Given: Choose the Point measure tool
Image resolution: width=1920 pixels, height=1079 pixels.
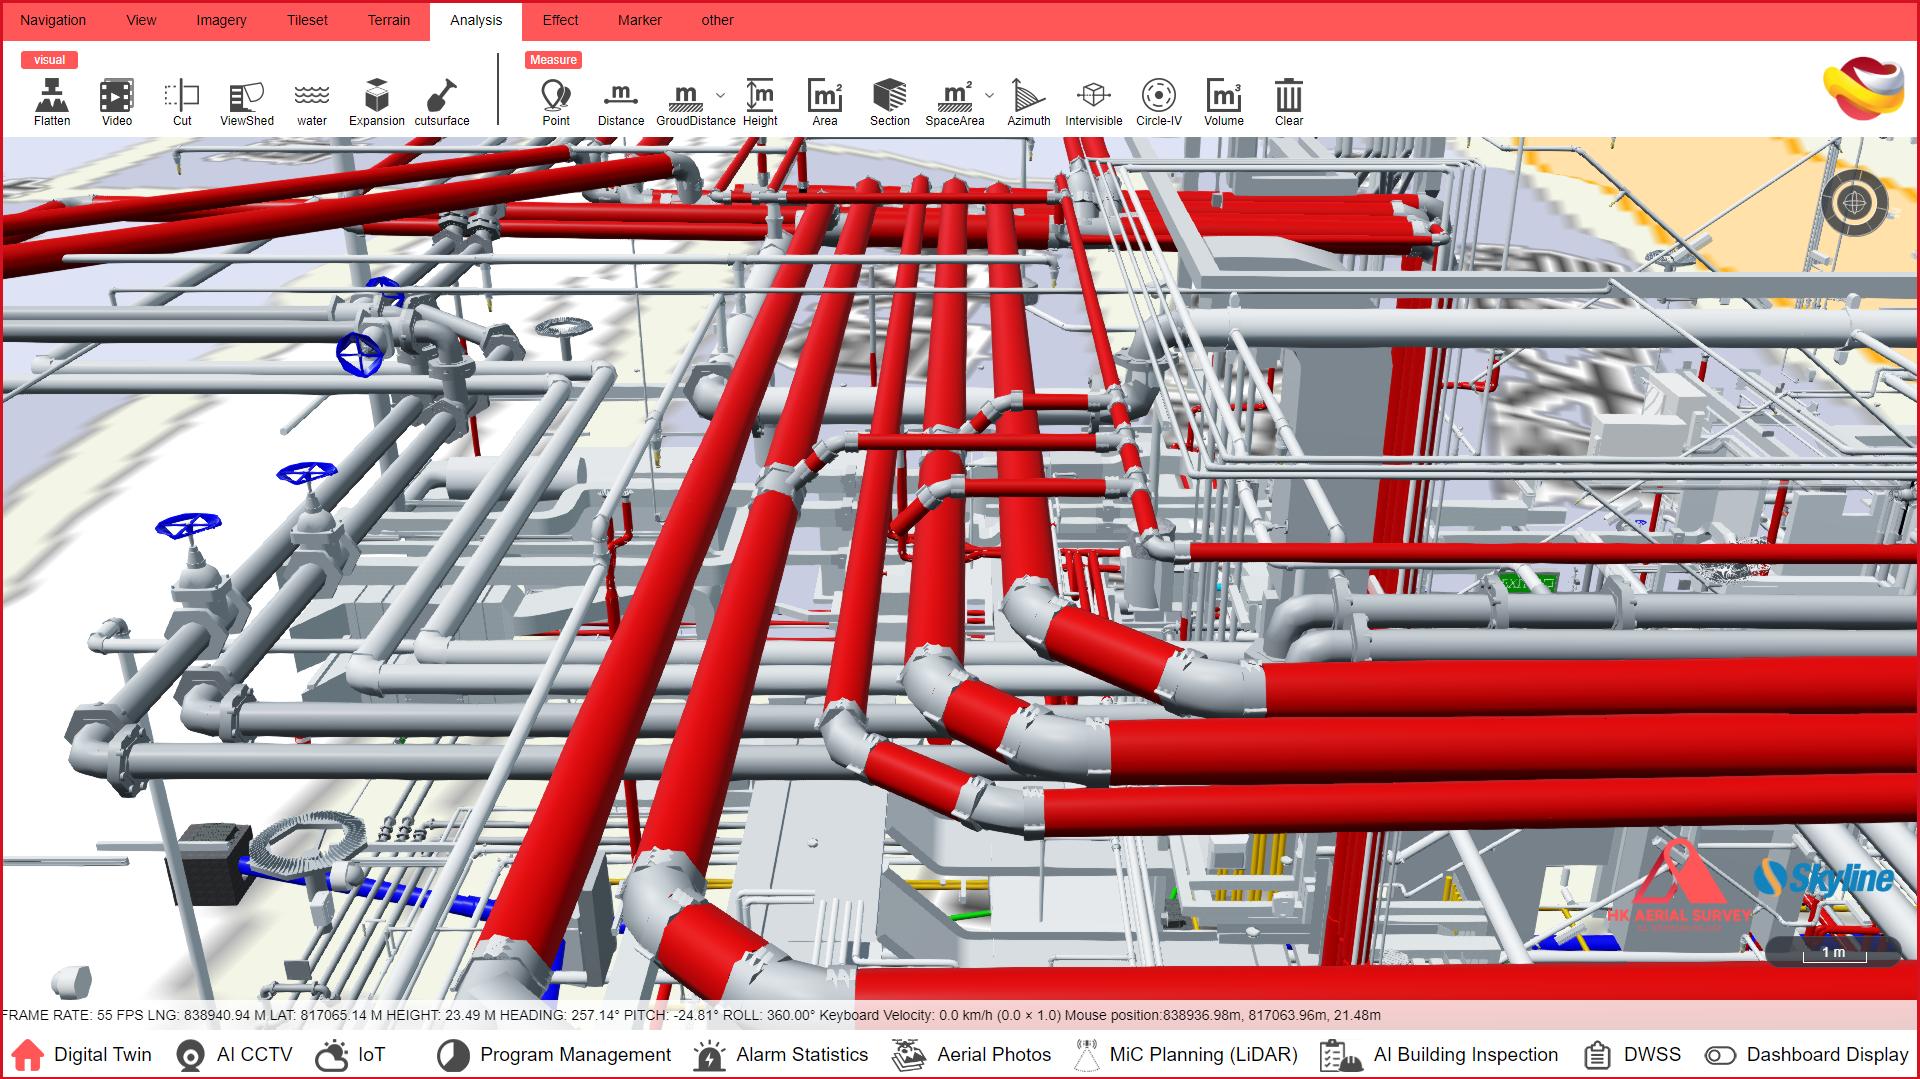Looking at the screenshot, I should click(556, 102).
